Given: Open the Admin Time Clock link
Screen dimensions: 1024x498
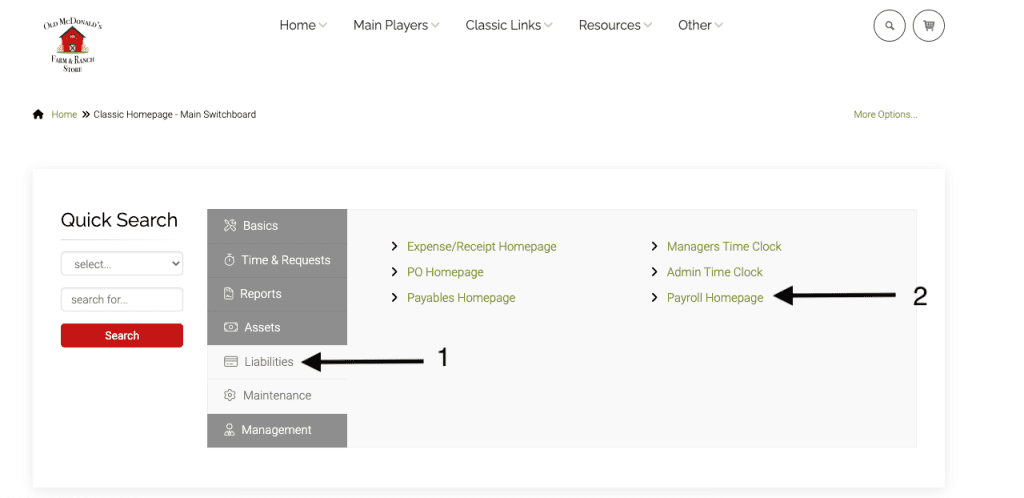Looking at the screenshot, I should [x=714, y=272].
